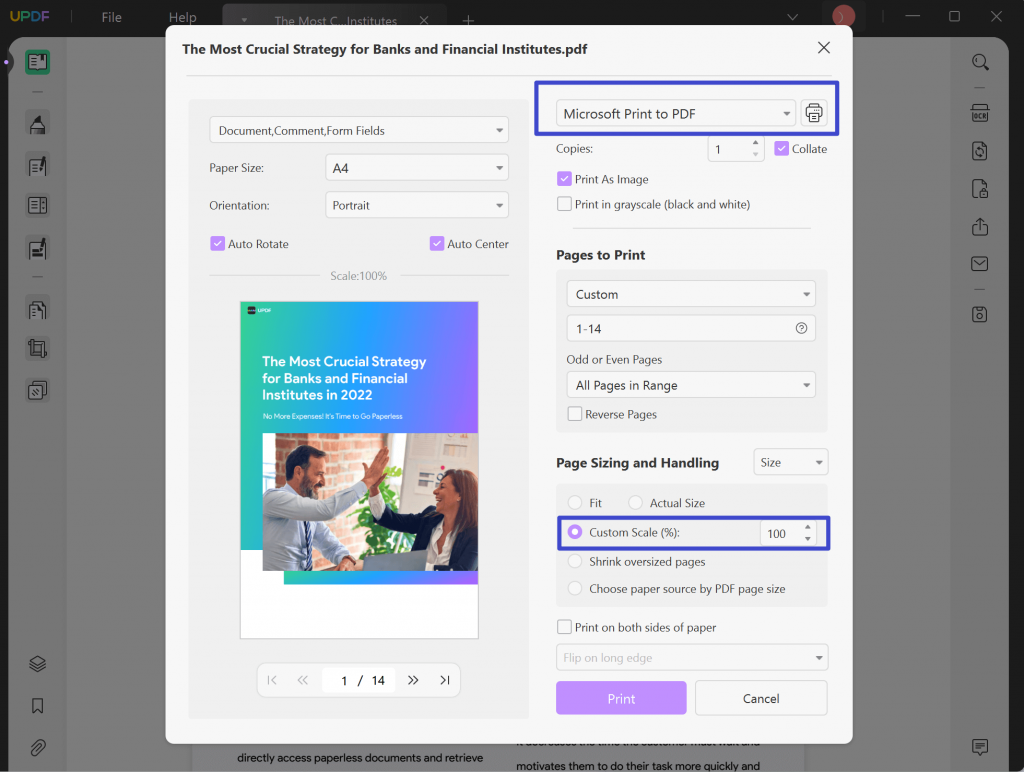Open the Odd or Even Pages dropdown
The width and height of the screenshot is (1024, 772).
click(691, 384)
